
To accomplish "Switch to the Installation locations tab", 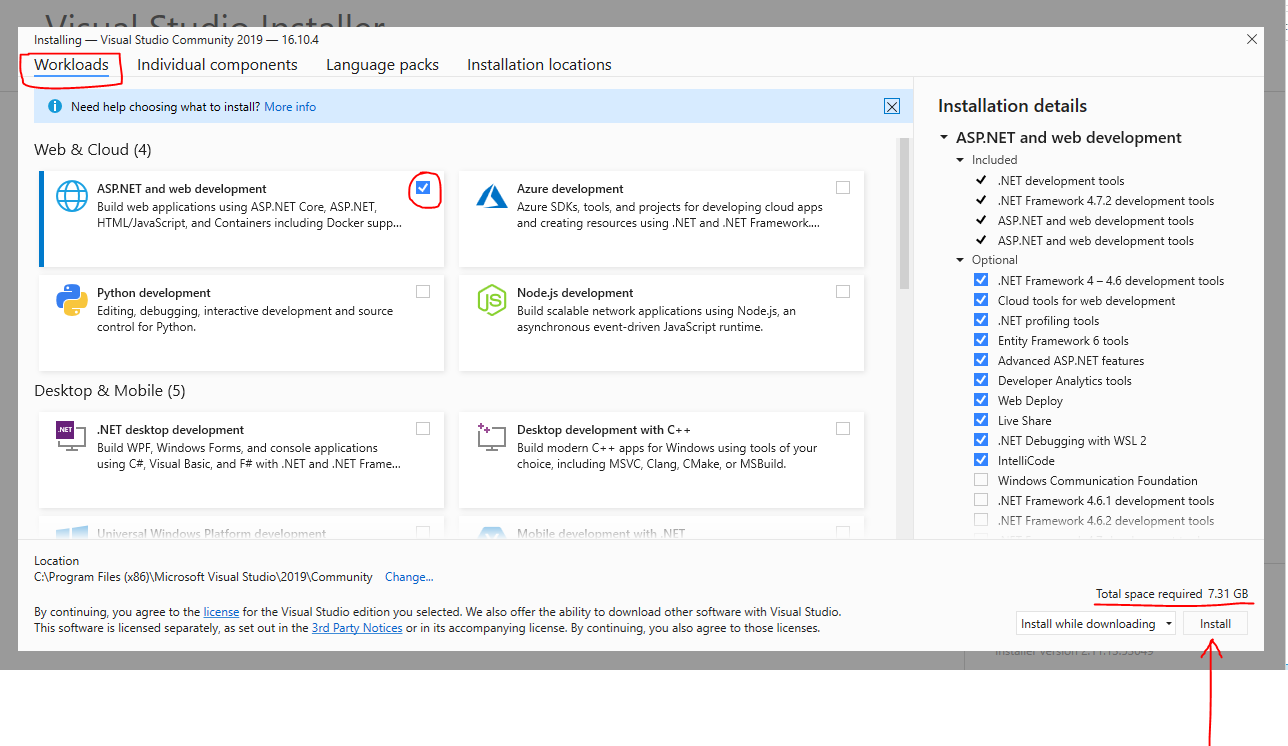I will click(x=539, y=65).
